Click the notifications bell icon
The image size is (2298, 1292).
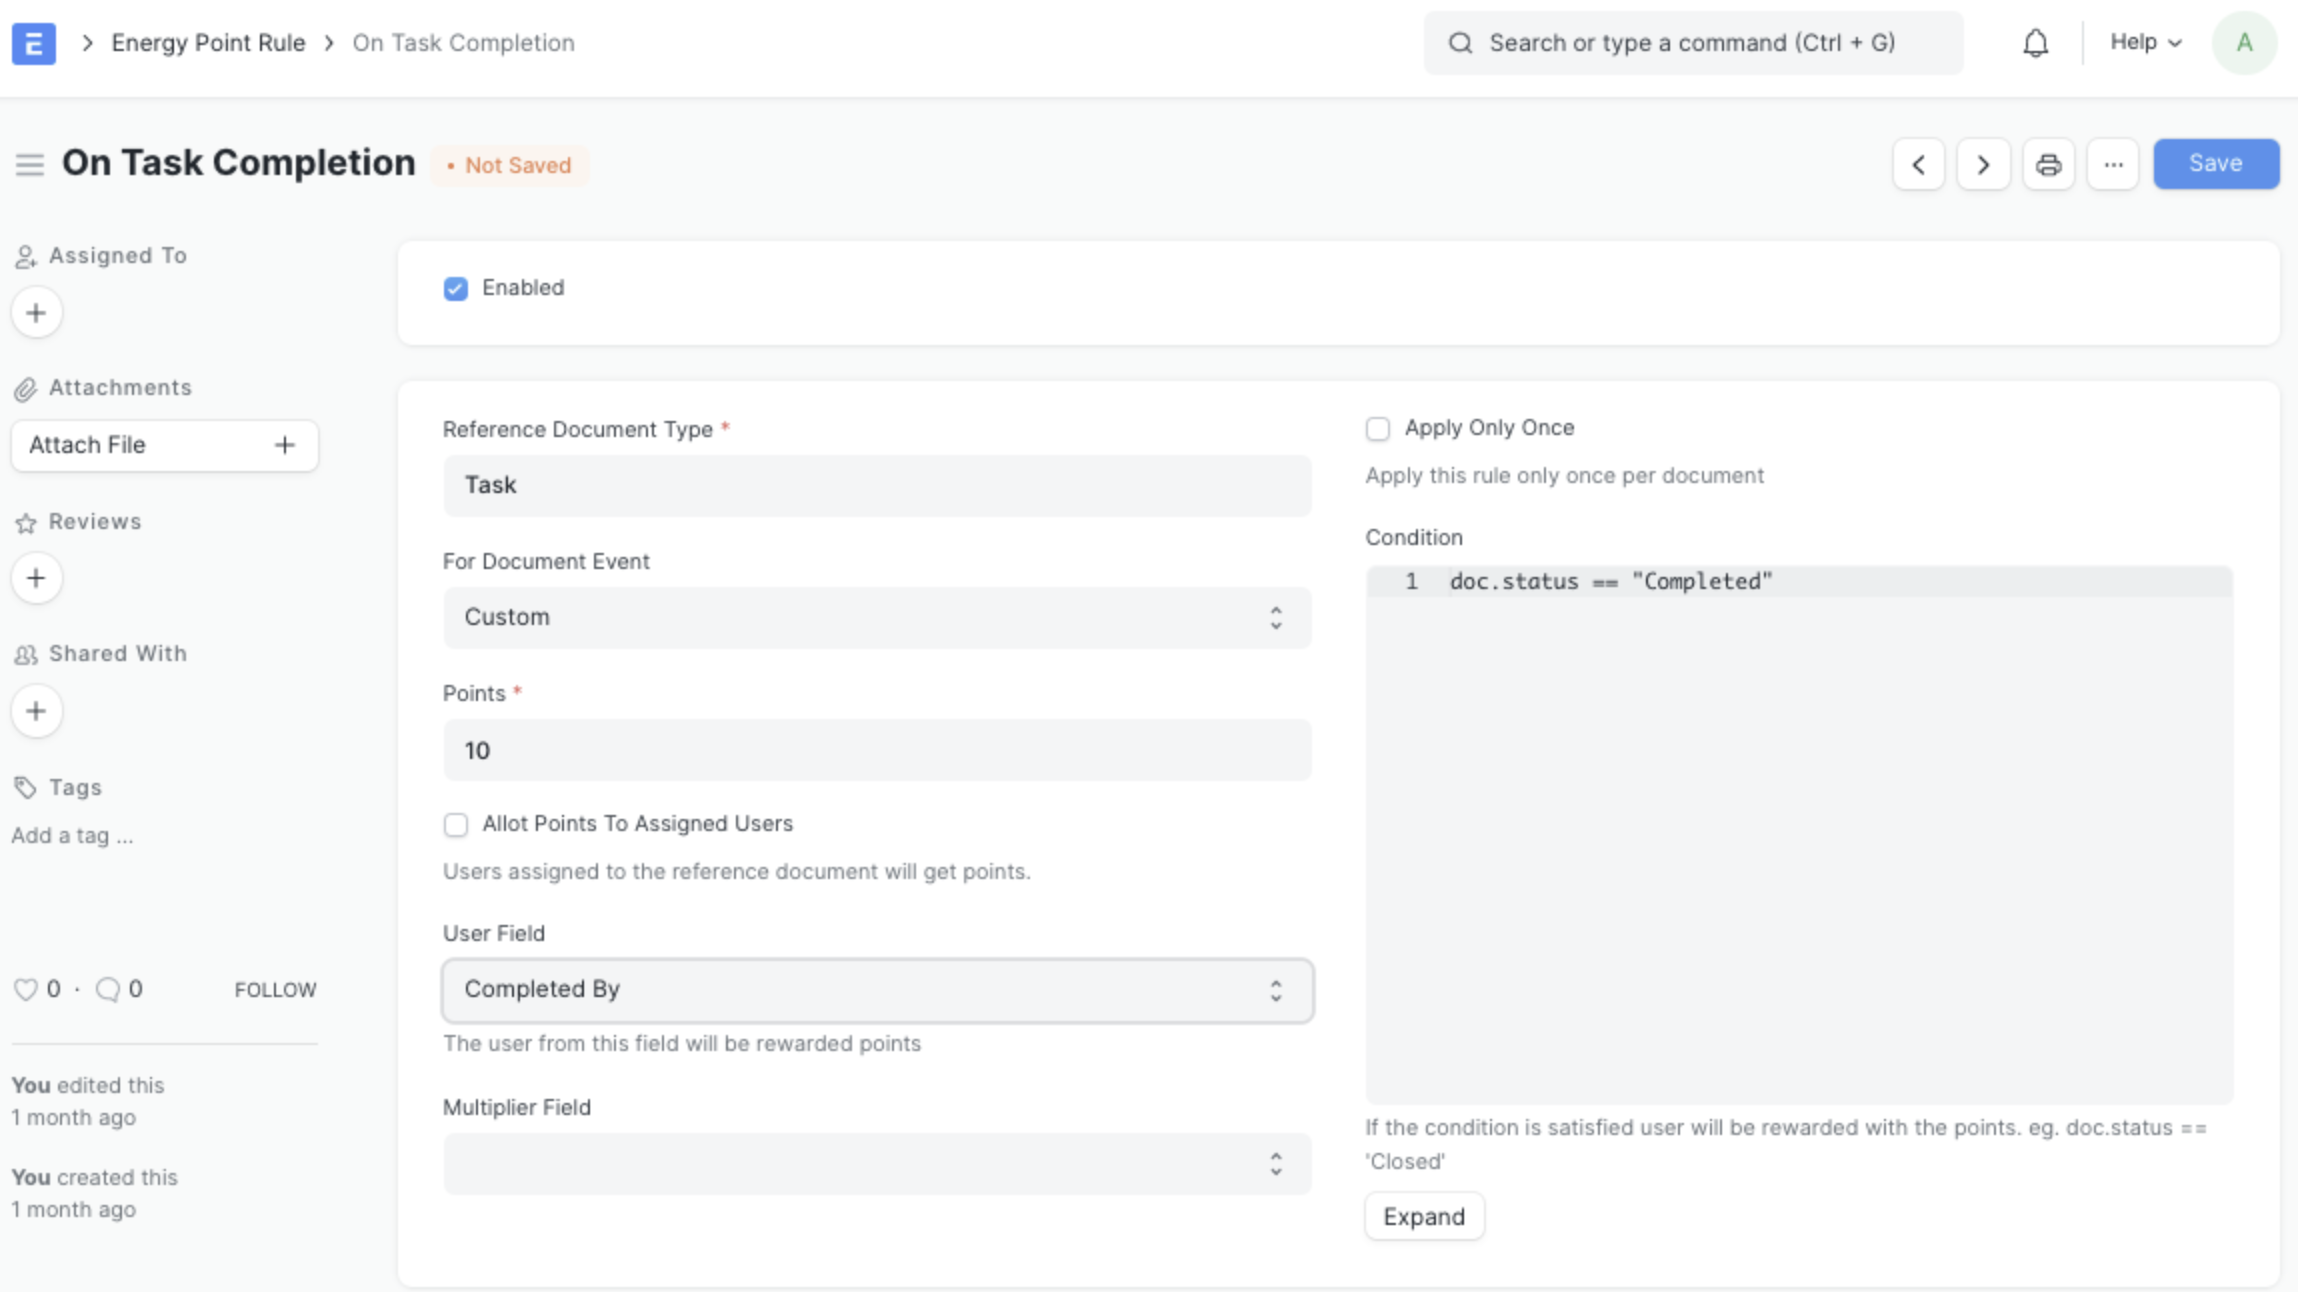pyautogui.click(x=2035, y=43)
